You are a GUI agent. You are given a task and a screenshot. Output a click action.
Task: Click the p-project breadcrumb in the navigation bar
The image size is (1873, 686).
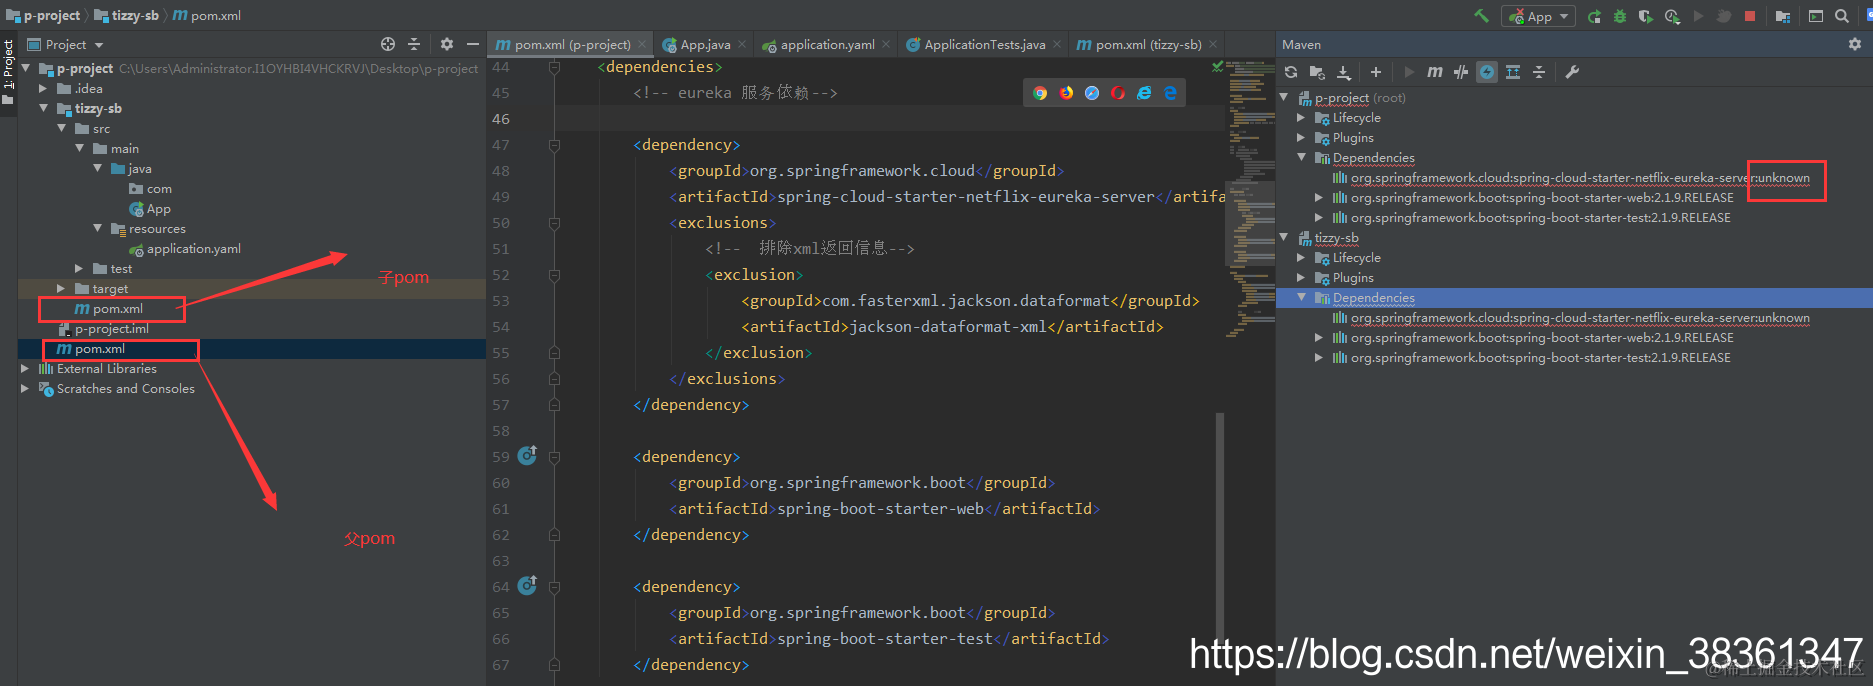pos(43,16)
